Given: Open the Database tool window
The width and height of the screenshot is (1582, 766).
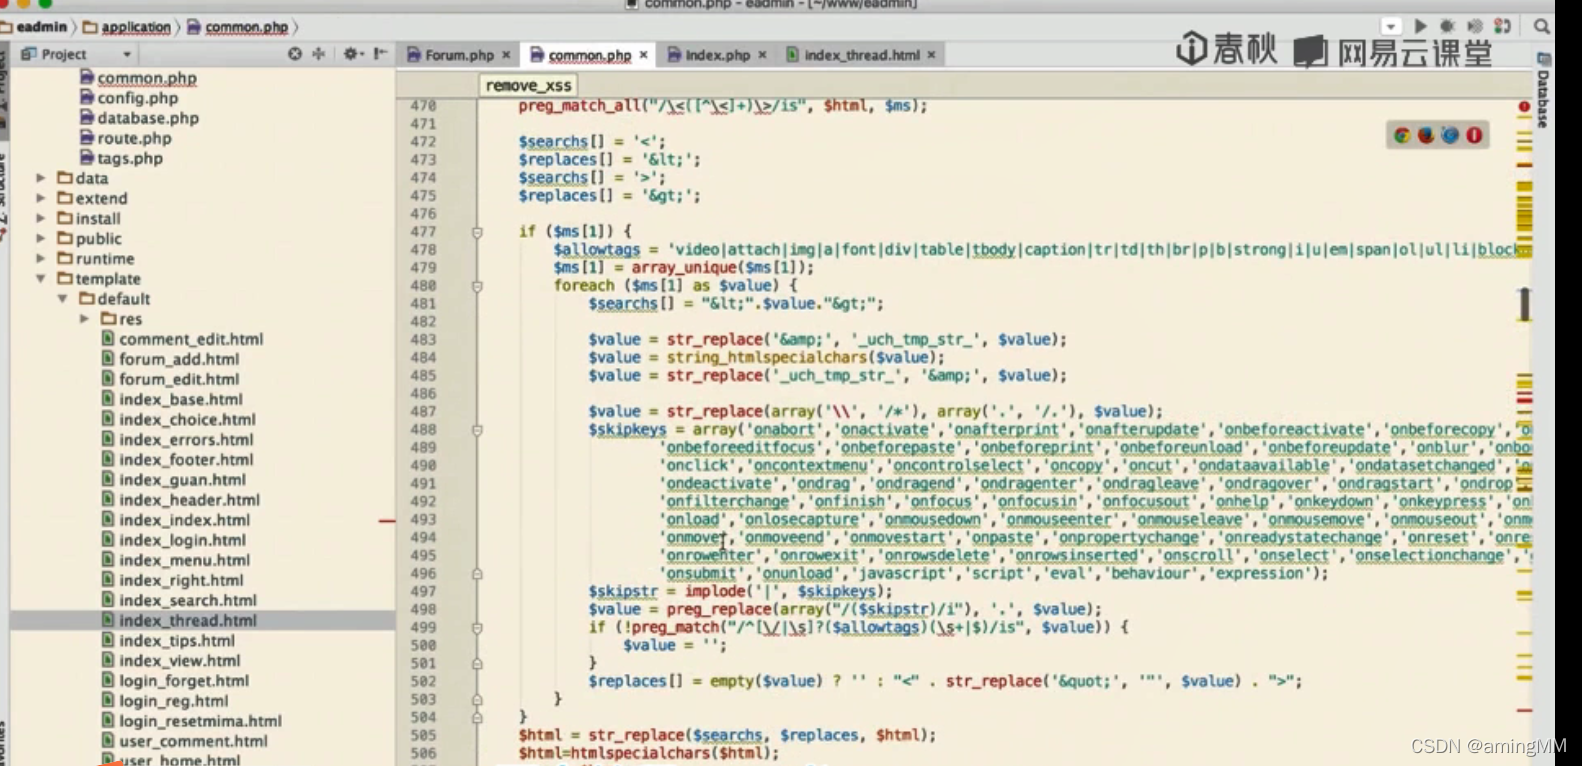Looking at the screenshot, I should (1543, 91).
